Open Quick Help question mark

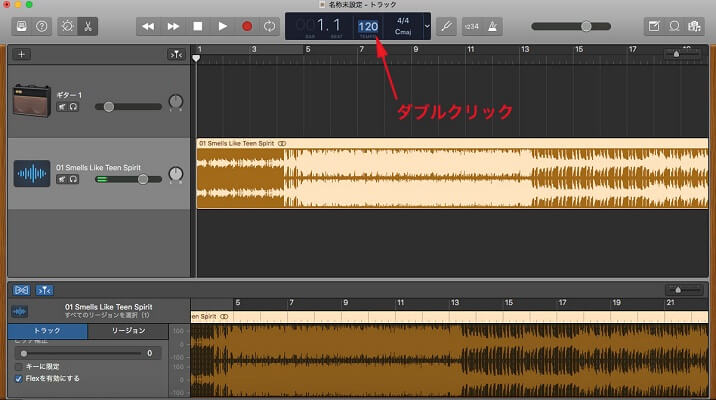(42, 26)
